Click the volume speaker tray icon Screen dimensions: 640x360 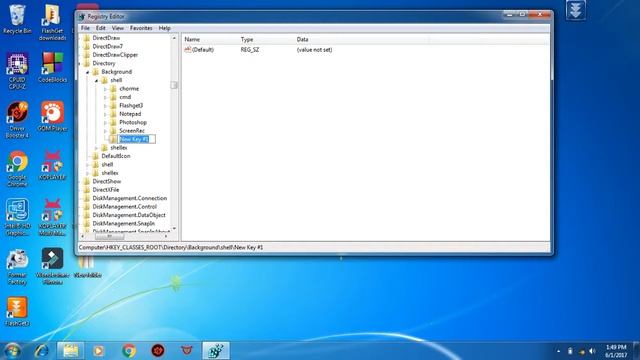(x=592, y=351)
